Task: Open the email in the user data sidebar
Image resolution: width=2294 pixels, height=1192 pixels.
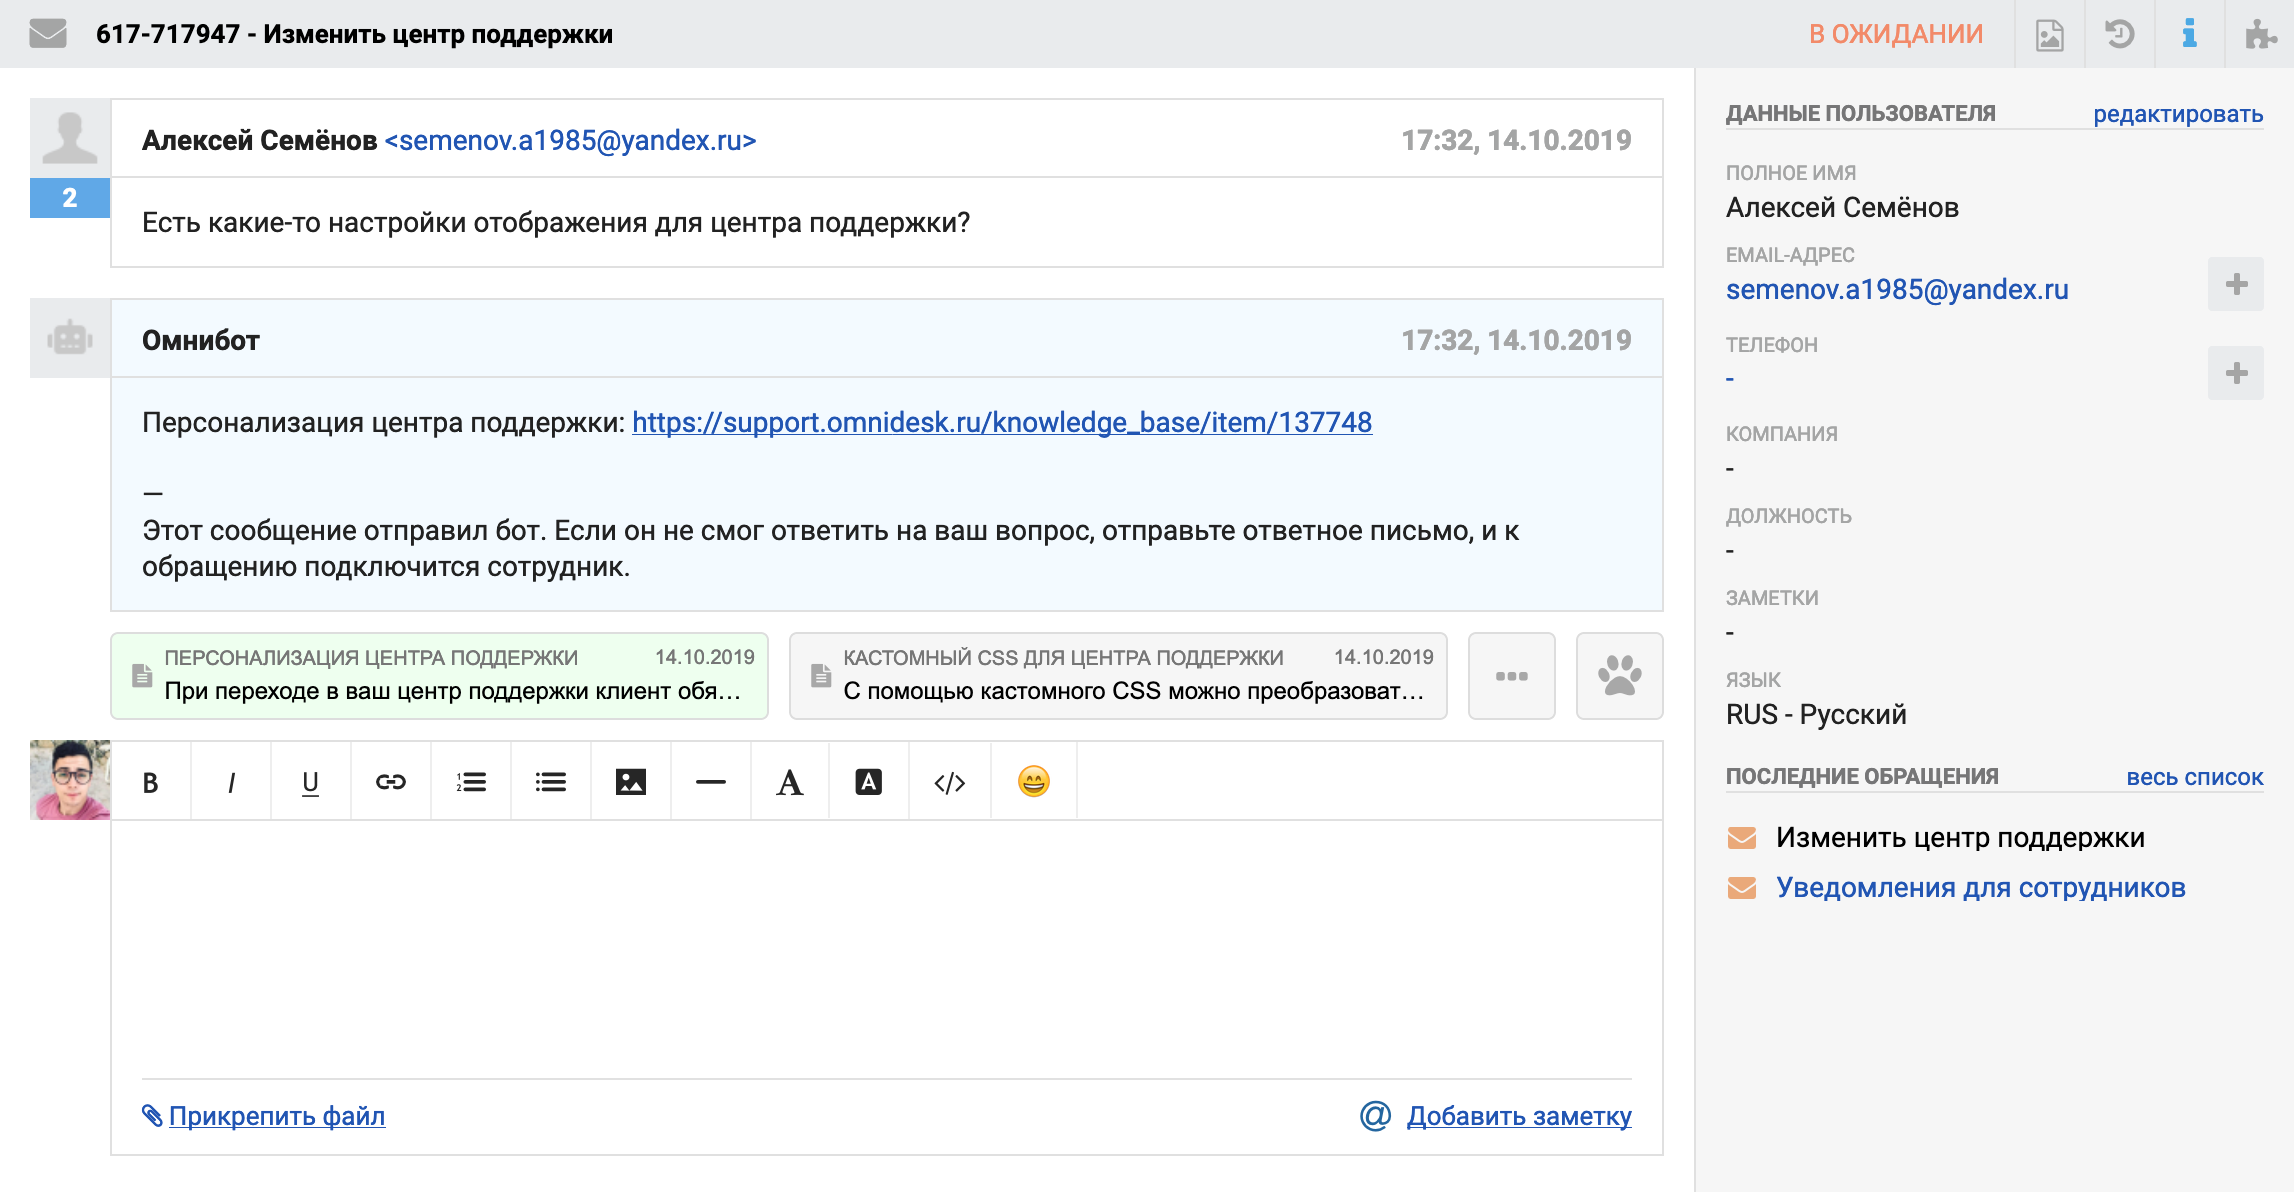Action: click(1897, 290)
